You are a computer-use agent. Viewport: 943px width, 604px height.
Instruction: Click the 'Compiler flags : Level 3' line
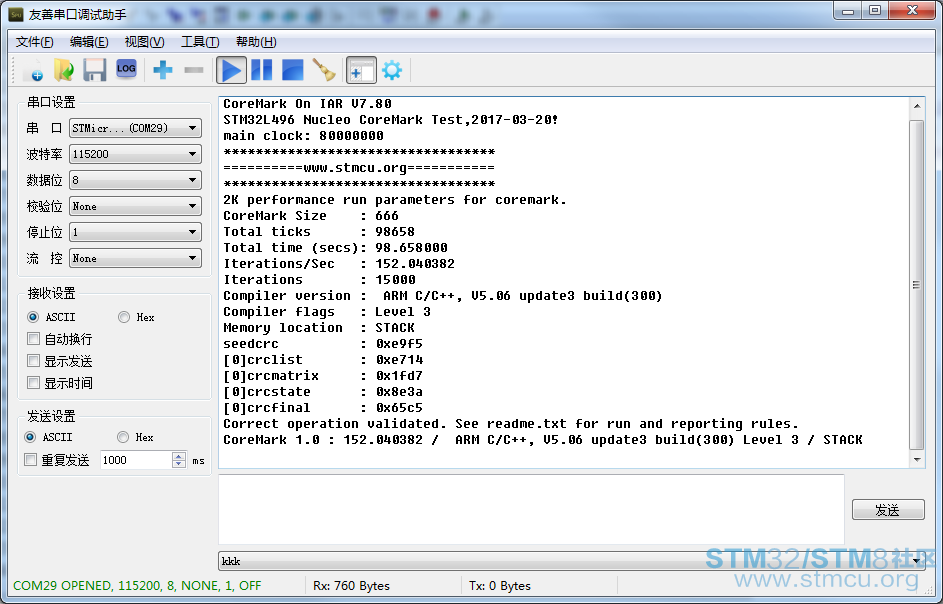(327, 312)
